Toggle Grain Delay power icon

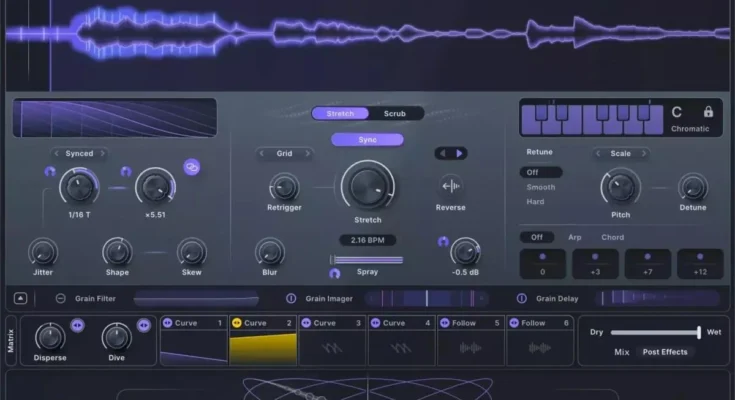[521, 298]
